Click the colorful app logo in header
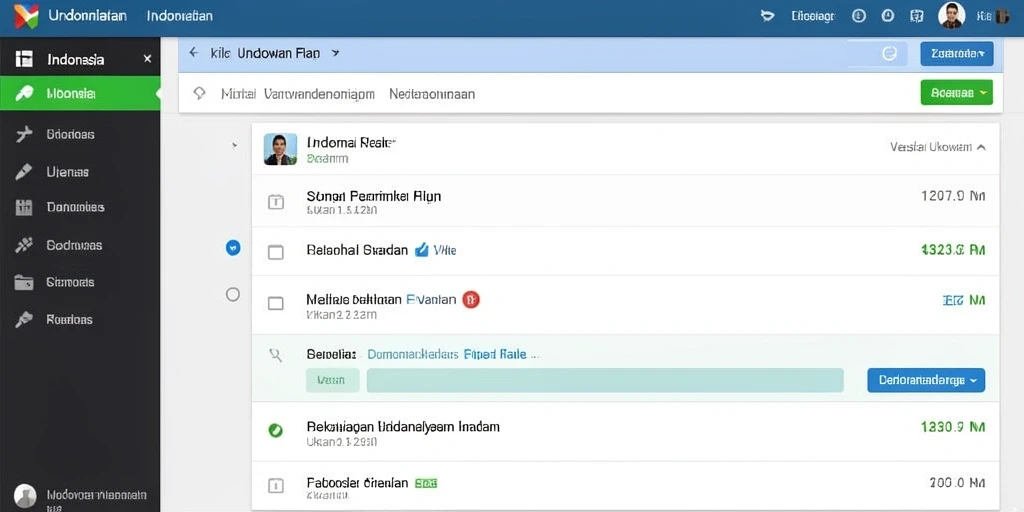Image resolution: width=1024 pixels, height=512 pixels. click(x=26, y=16)
